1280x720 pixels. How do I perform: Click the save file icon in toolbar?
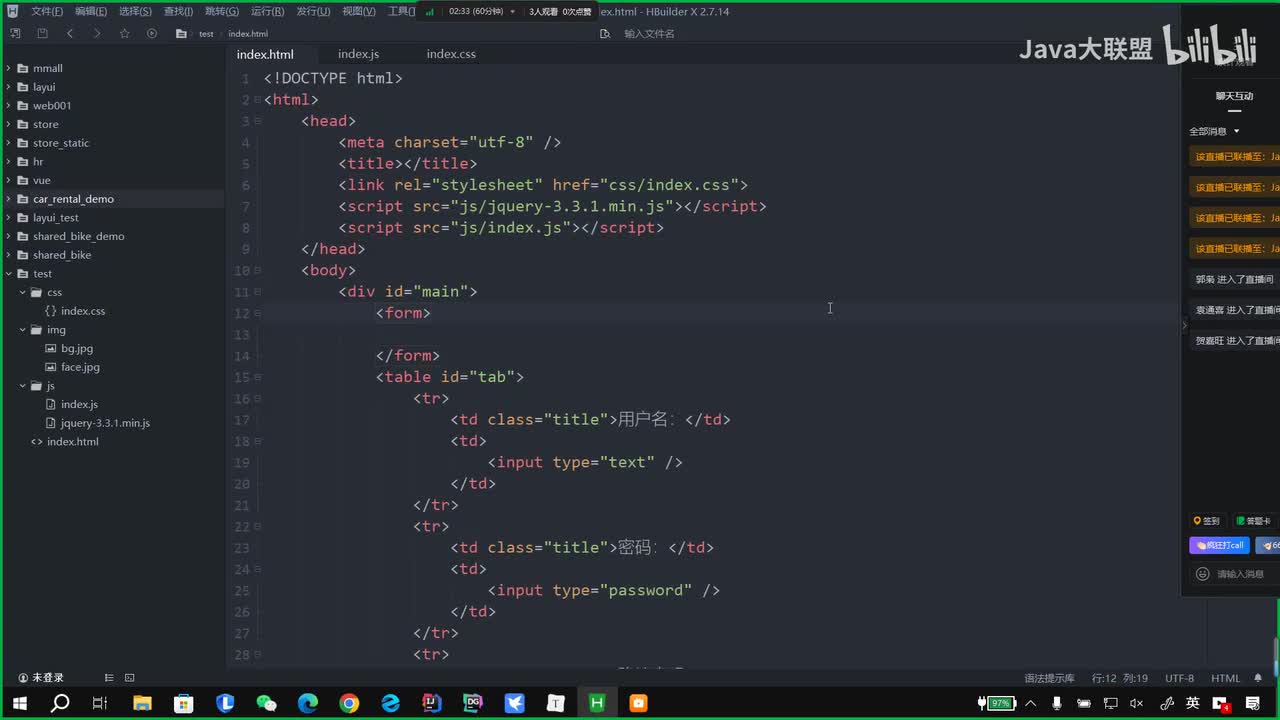[x=42, y=33]
